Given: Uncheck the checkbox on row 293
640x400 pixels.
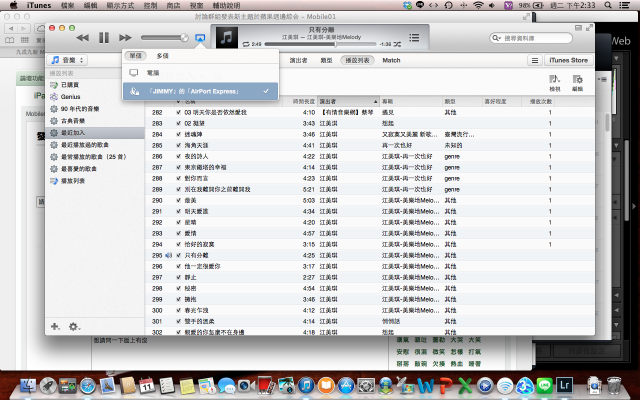Looking at the screenshot, I should pyautogui.click(x=178, y=233).
